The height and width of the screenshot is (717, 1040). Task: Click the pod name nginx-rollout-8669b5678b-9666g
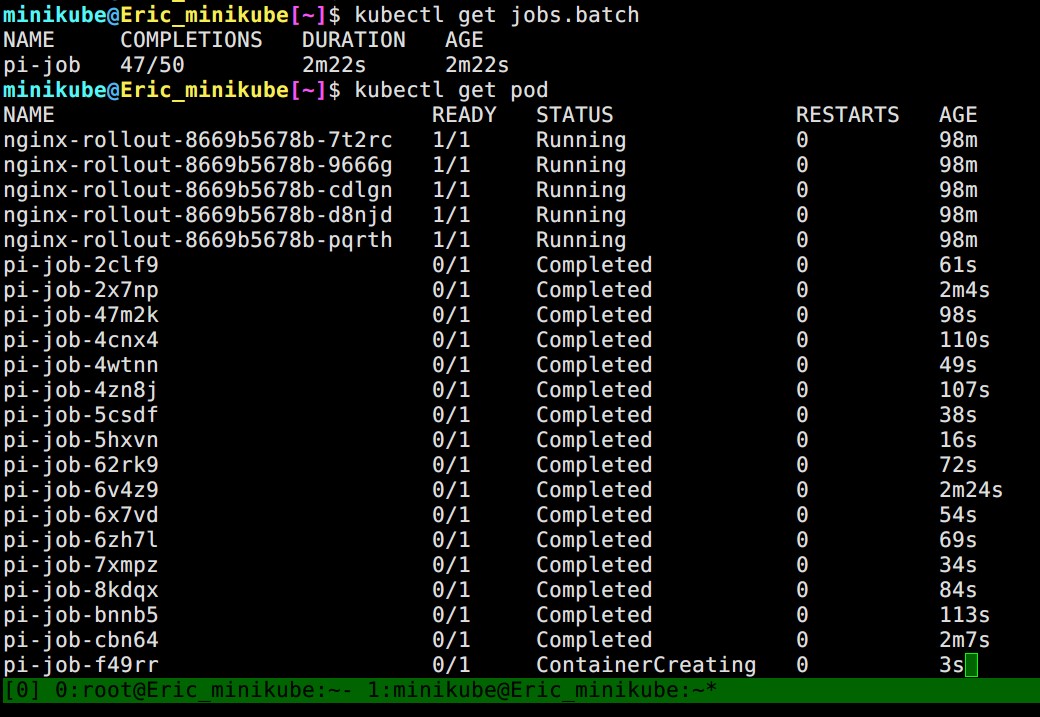point(198,165)
